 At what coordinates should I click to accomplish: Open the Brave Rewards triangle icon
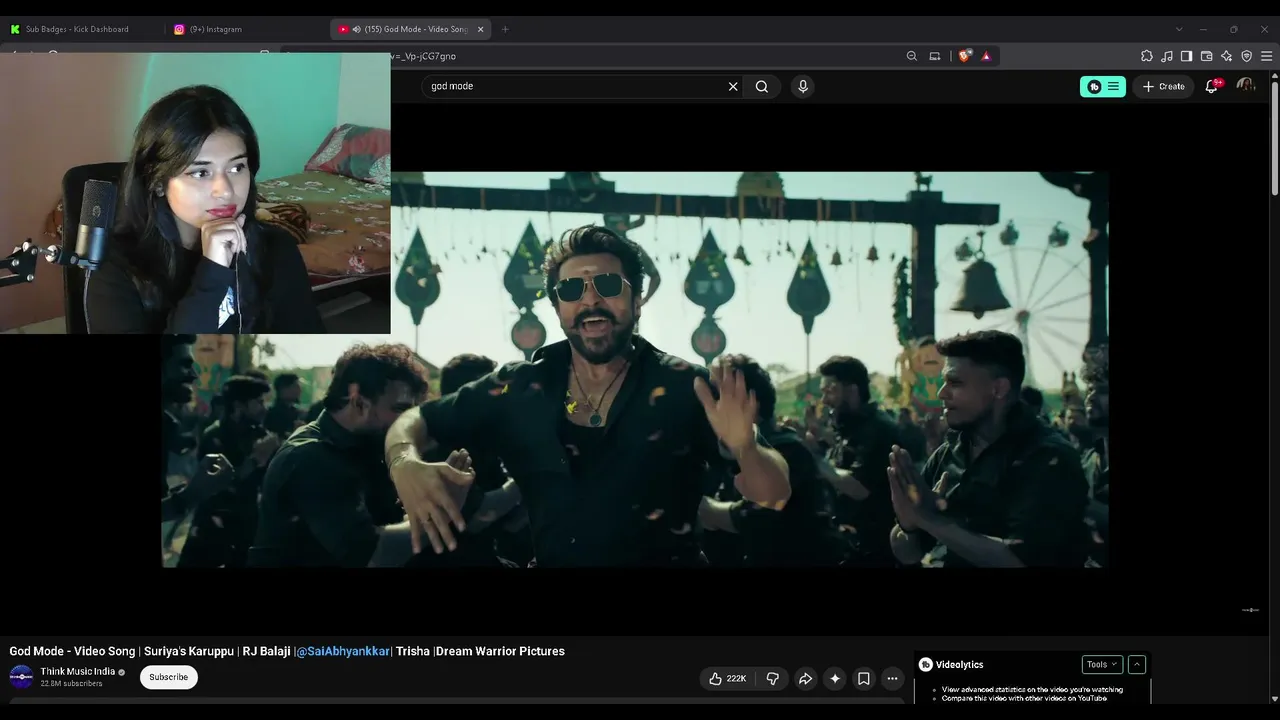[x=986, y=56]
